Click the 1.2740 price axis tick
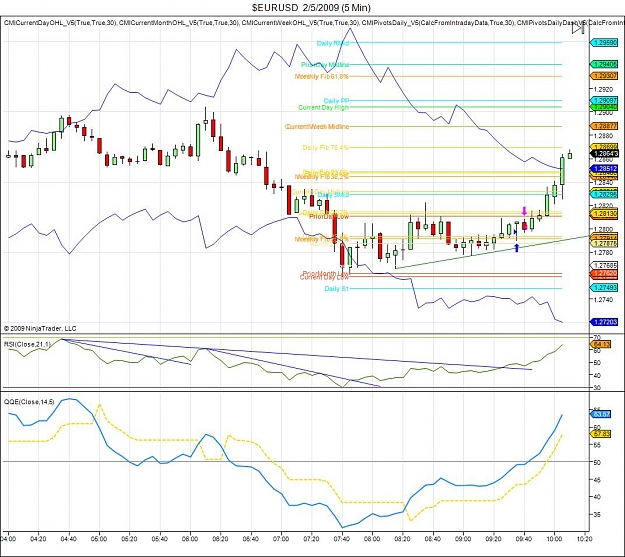 click(603, 299)
